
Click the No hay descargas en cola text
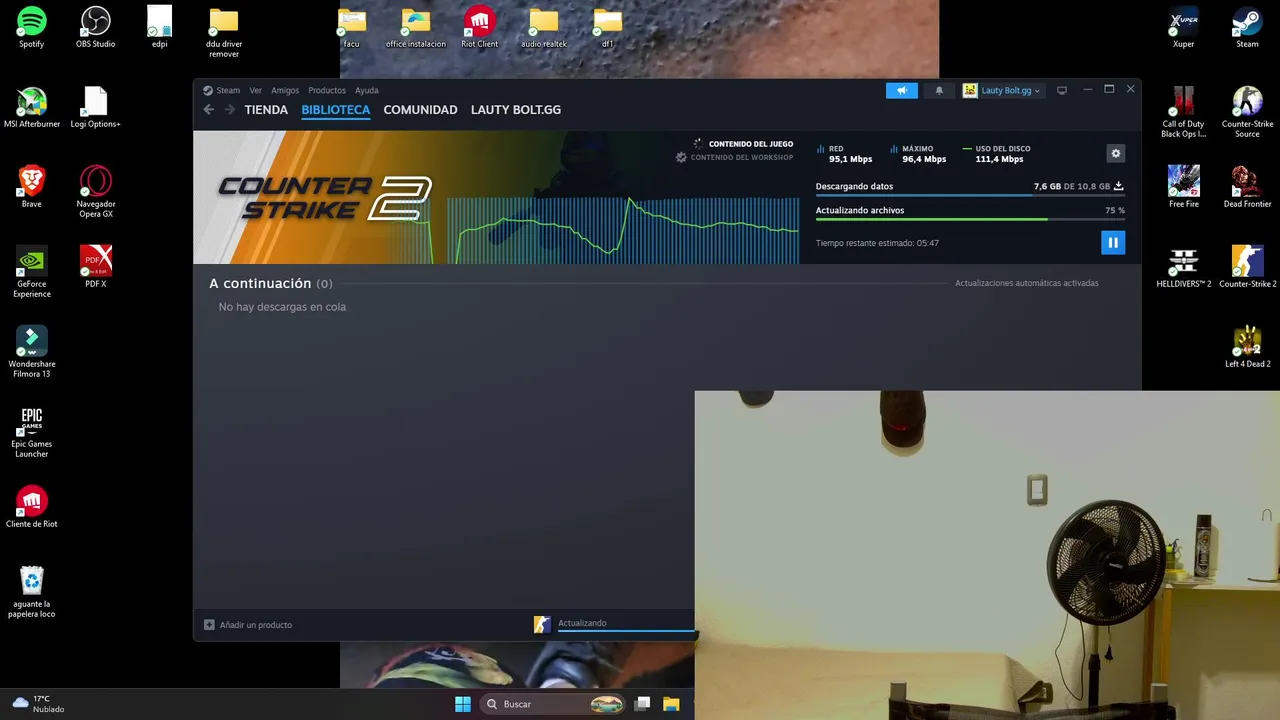tap(282, 307)
